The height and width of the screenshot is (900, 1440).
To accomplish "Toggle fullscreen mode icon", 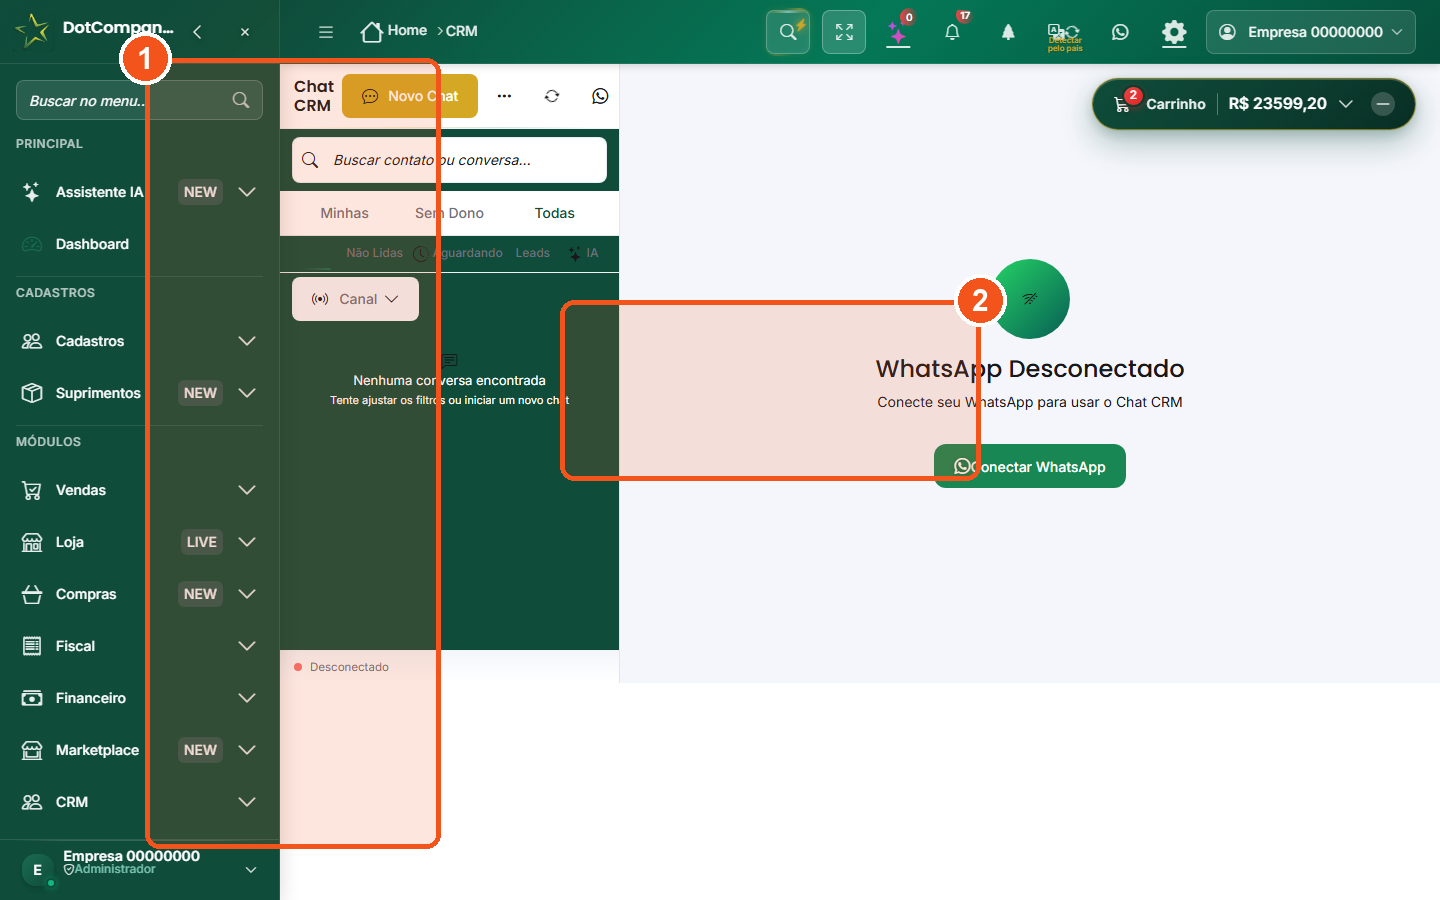I will tap(844, 32).
